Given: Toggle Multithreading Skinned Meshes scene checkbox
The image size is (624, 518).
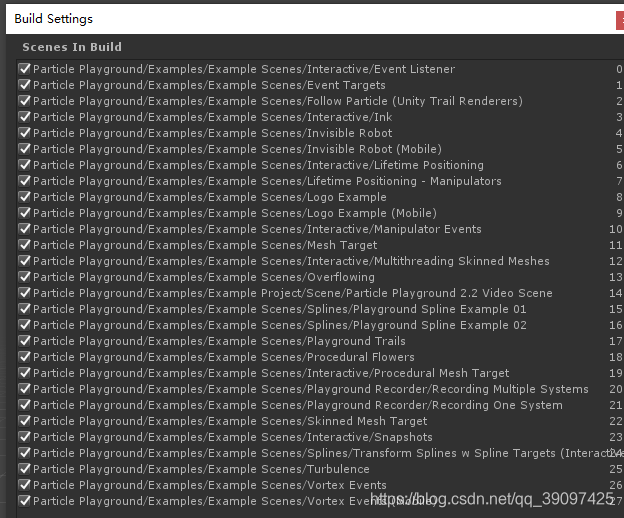Looking at the screenshot, I should (x=25, y=261).
